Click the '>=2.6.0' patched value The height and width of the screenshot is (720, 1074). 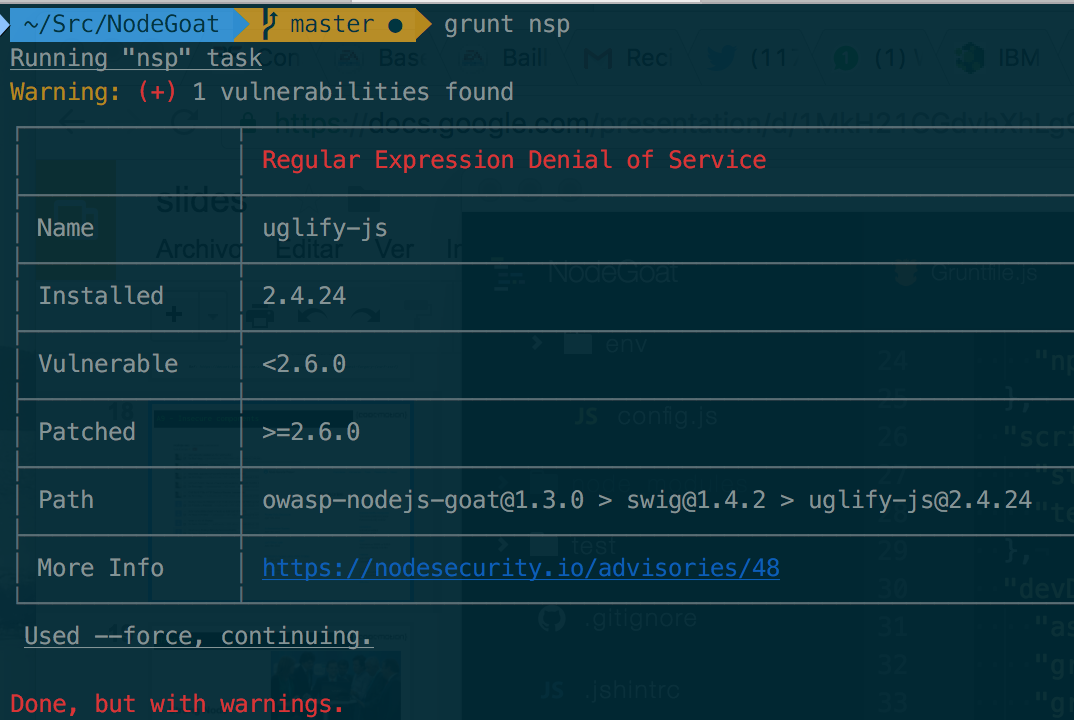click(x=311, y=432)
